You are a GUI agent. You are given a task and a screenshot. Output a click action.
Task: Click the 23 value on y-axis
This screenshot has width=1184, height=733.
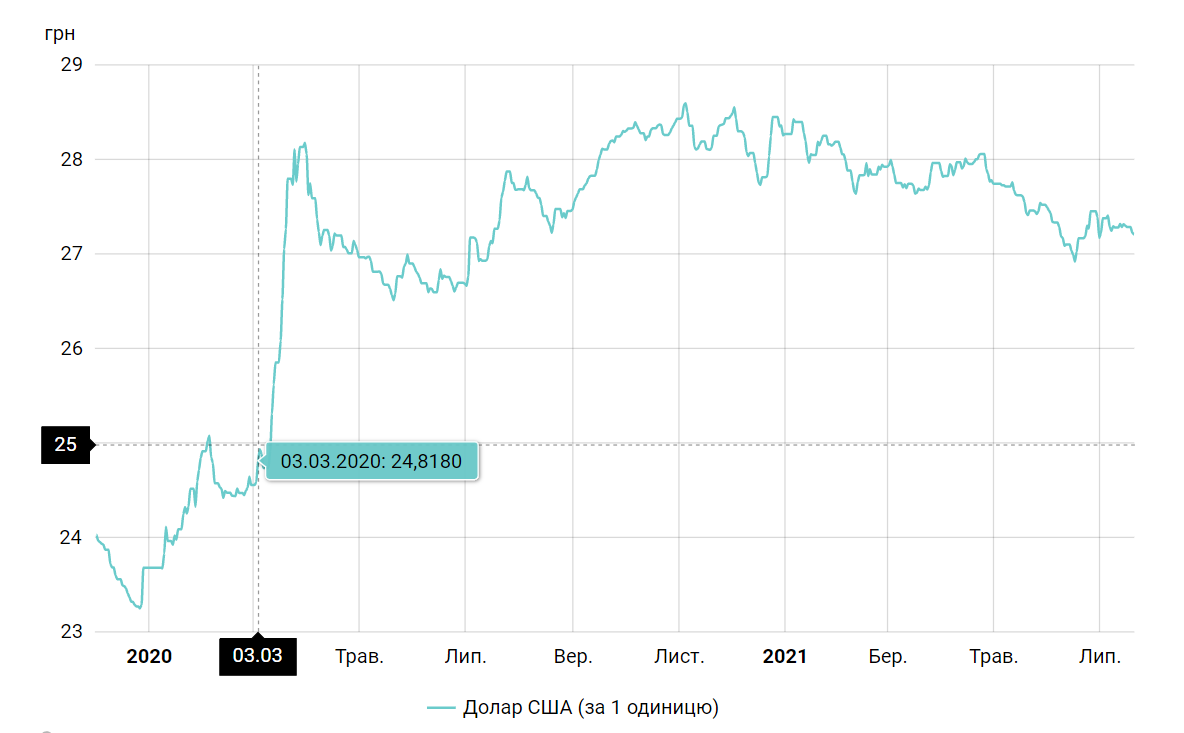pyautogui.click(x=72, y=632)
